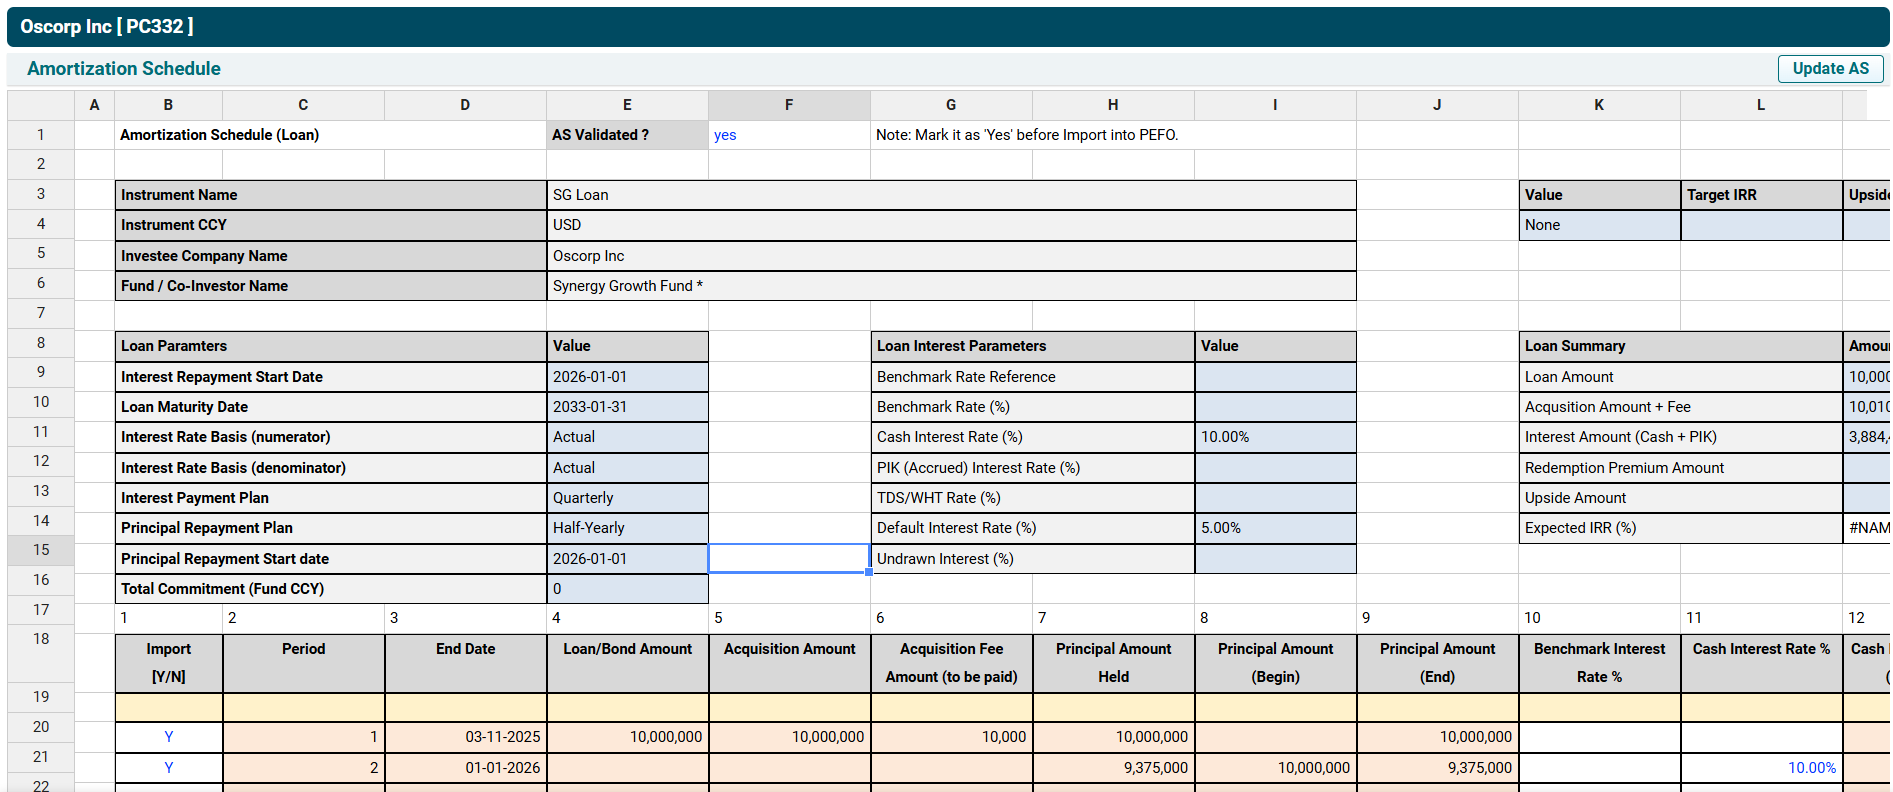Open the Interest Payment Plan 'Quarterly' cell

point(627,498)
